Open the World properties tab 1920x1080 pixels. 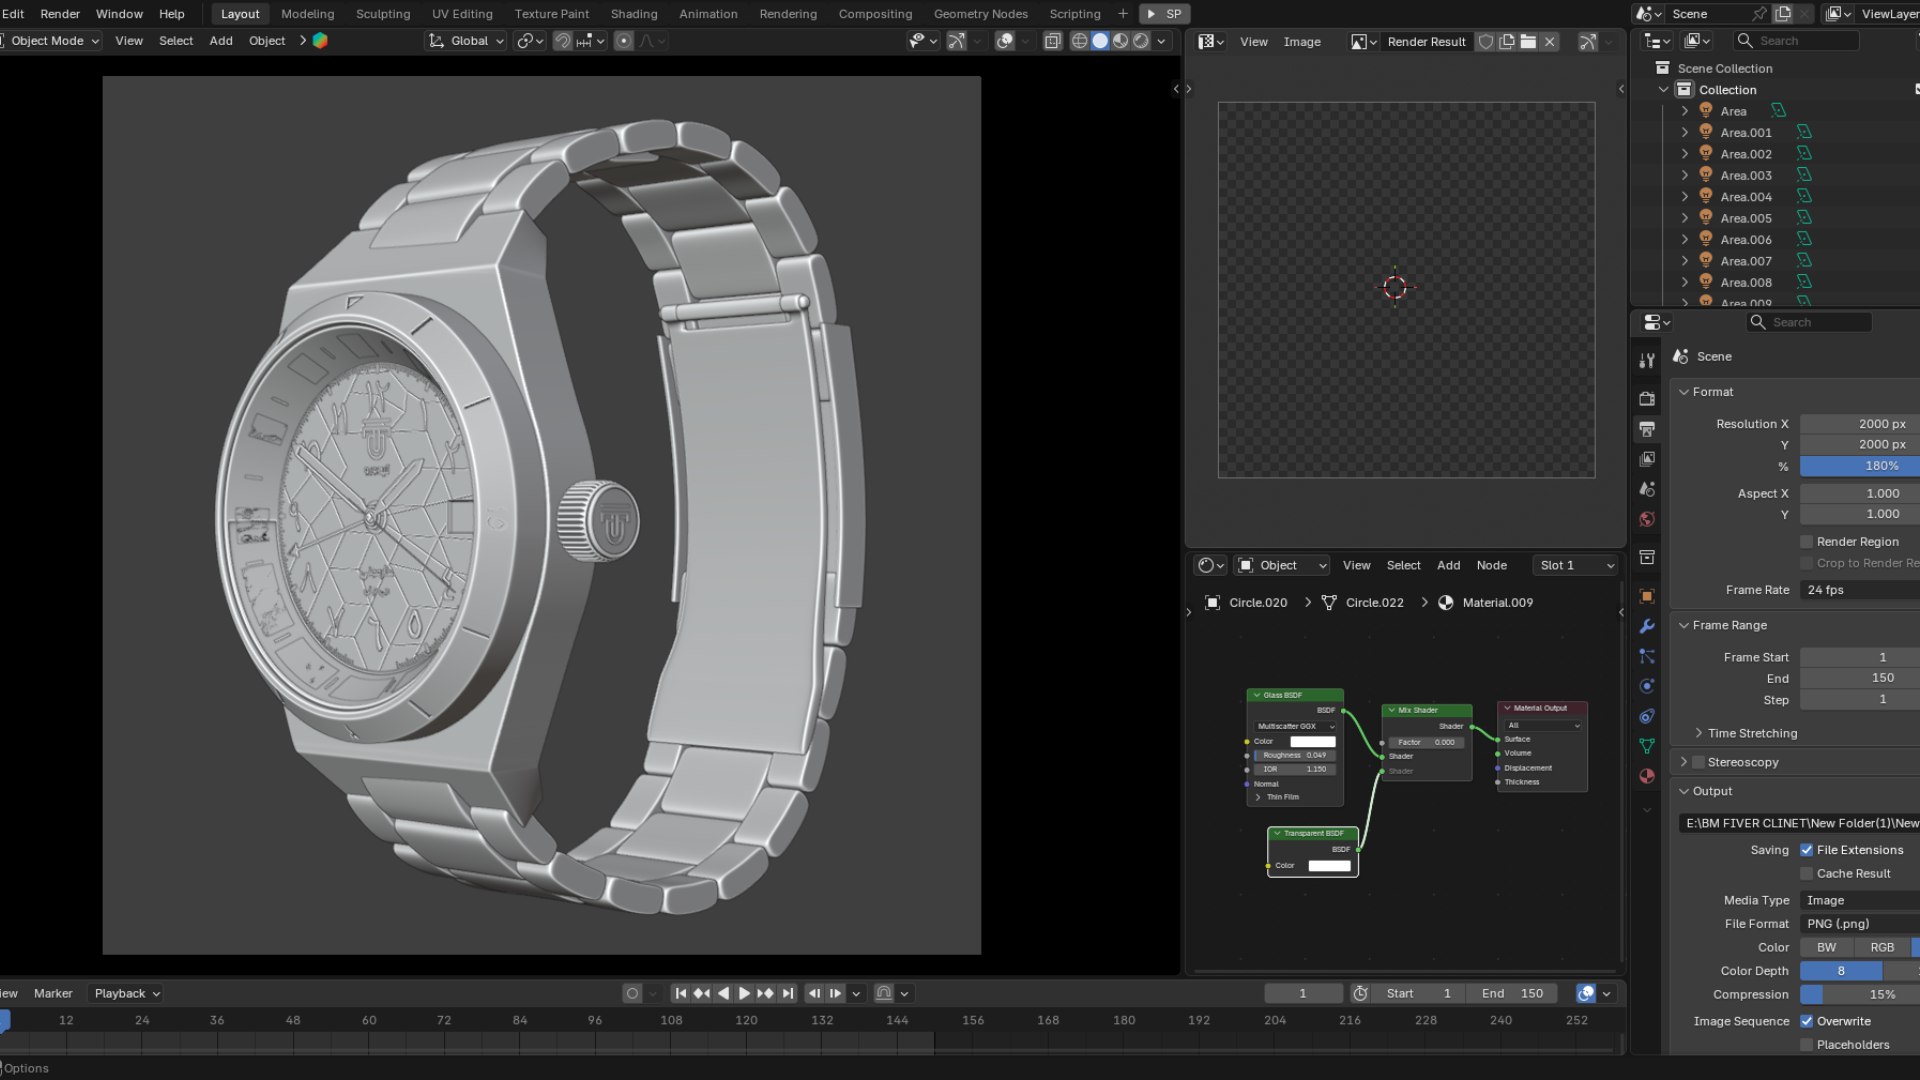[1647, 519]
